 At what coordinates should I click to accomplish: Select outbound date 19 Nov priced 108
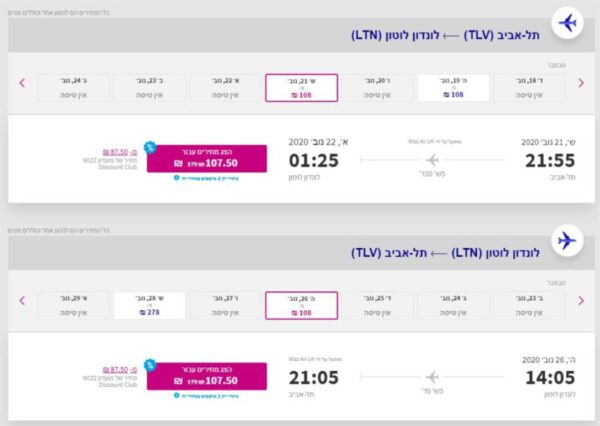(x=453, y=88)
